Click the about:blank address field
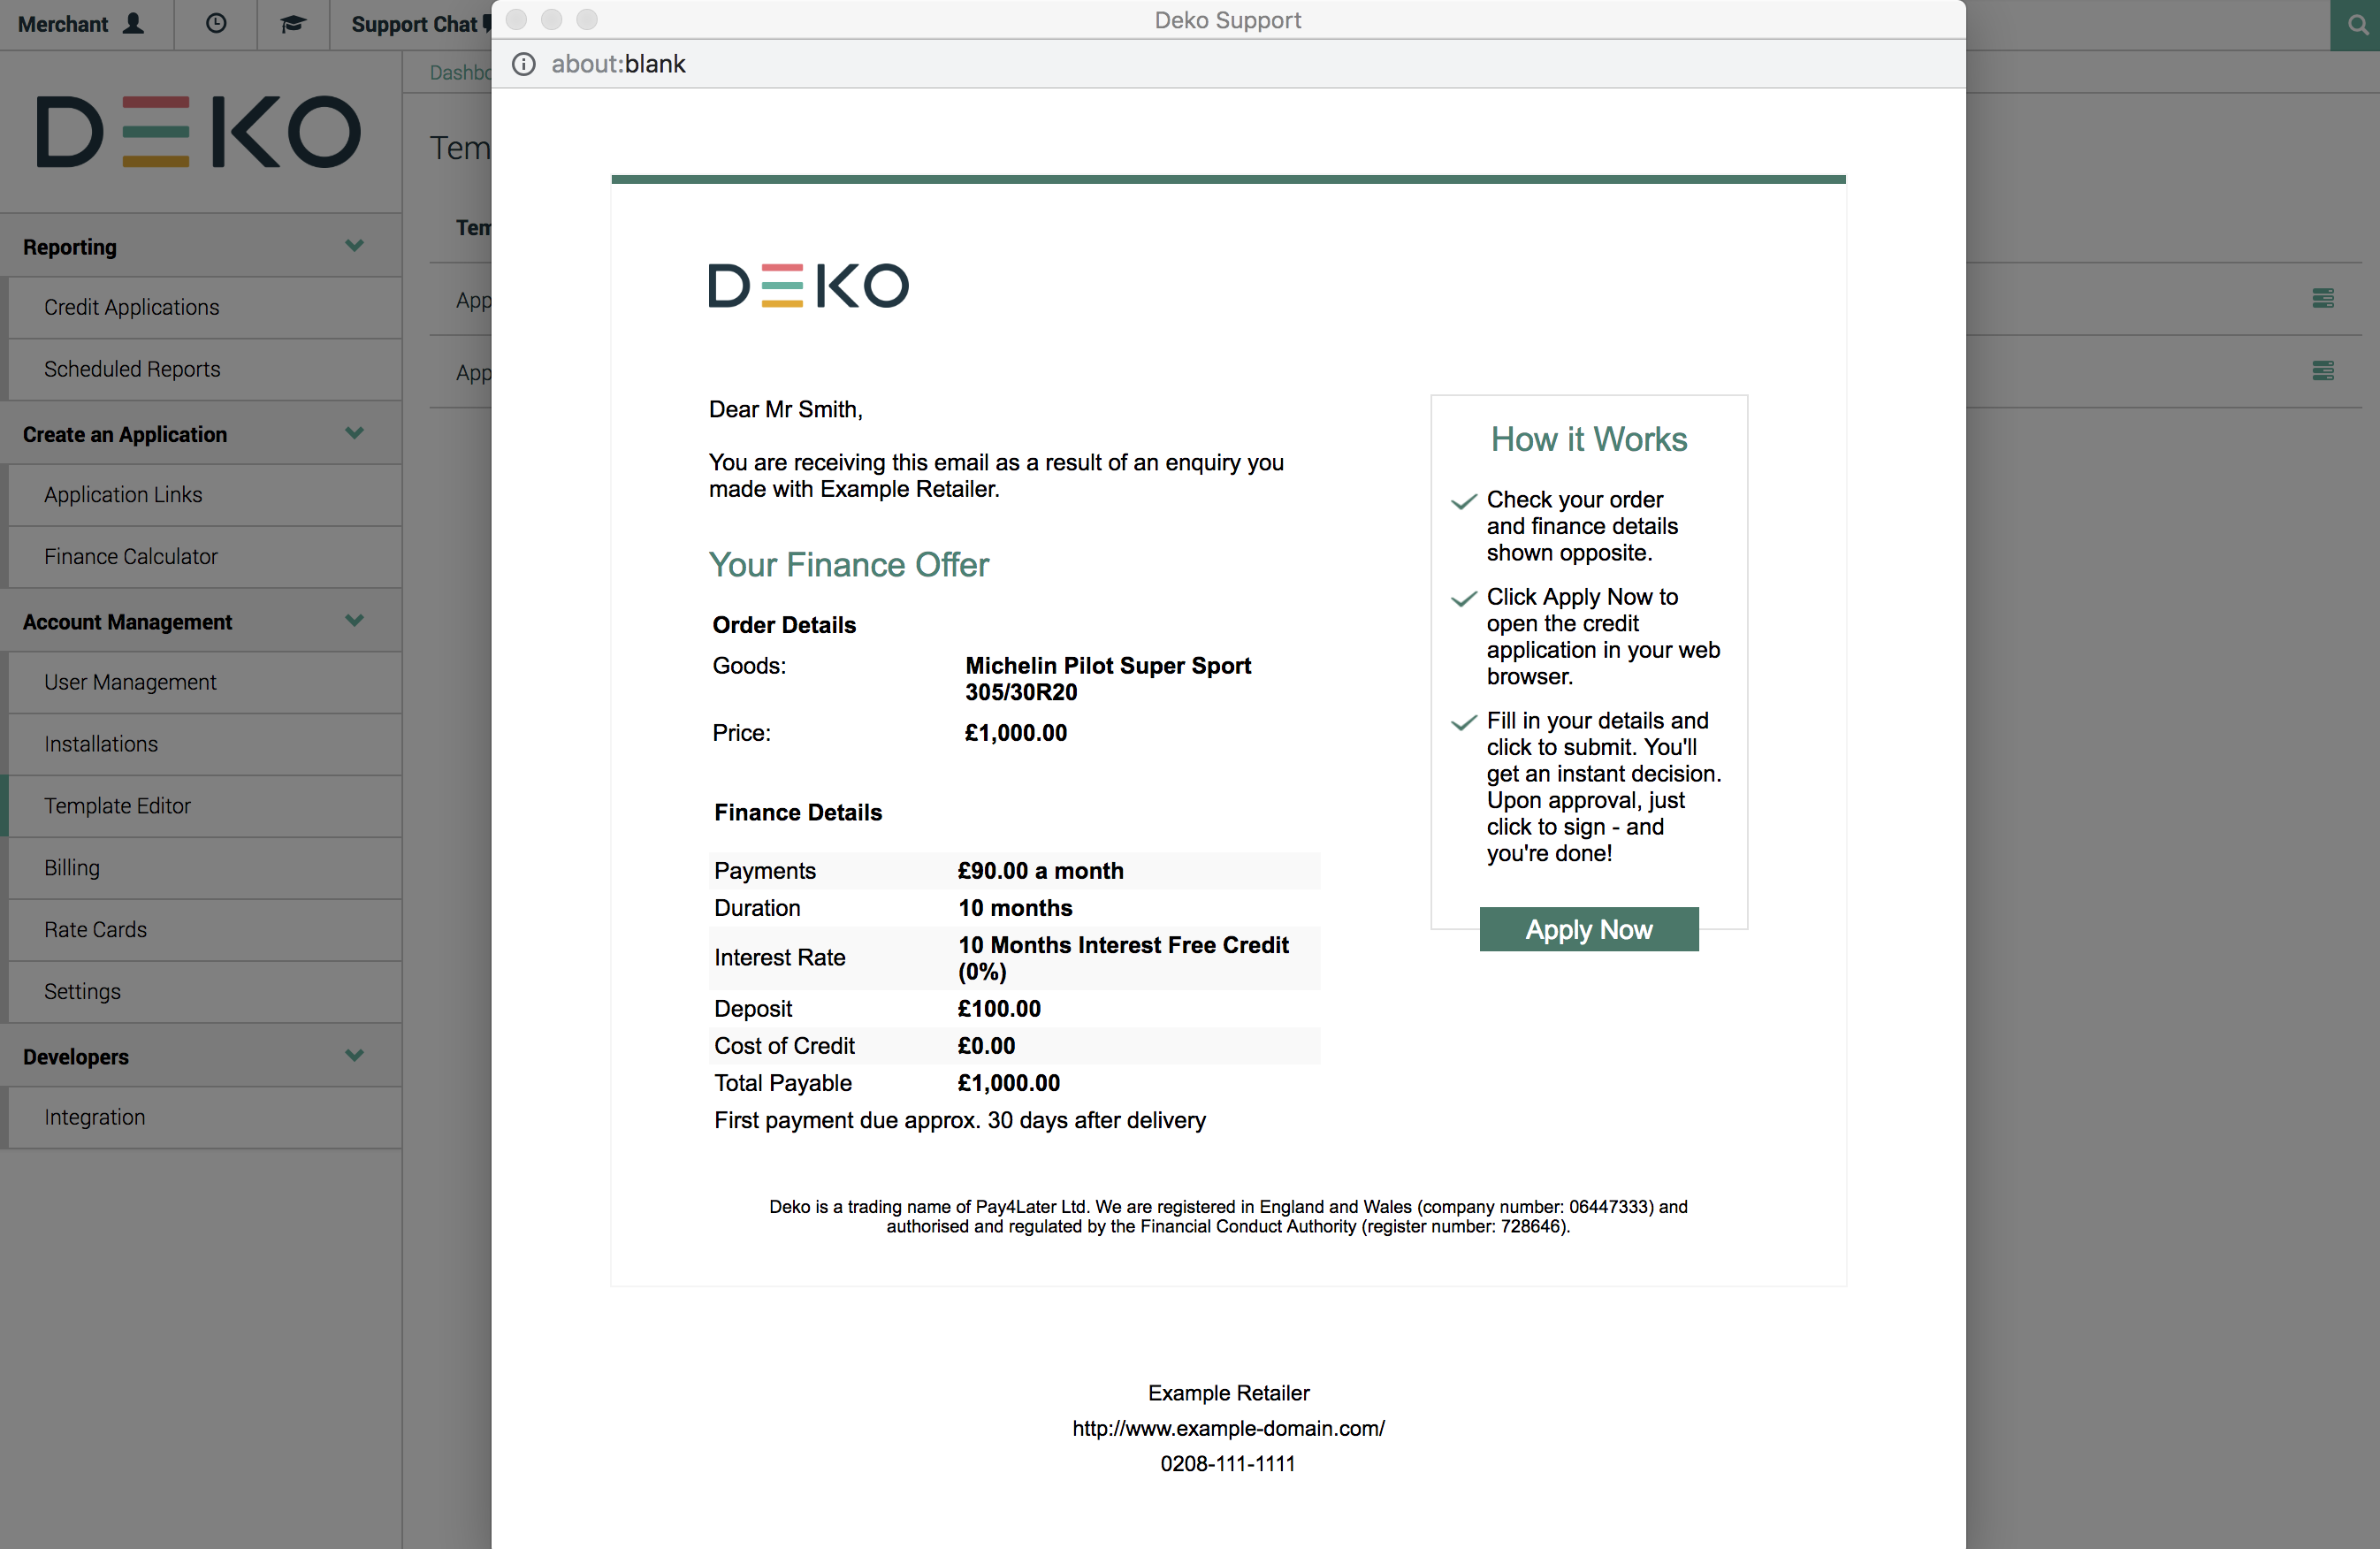Viewport: 2380px width, 1549px height. click(618, 64)
